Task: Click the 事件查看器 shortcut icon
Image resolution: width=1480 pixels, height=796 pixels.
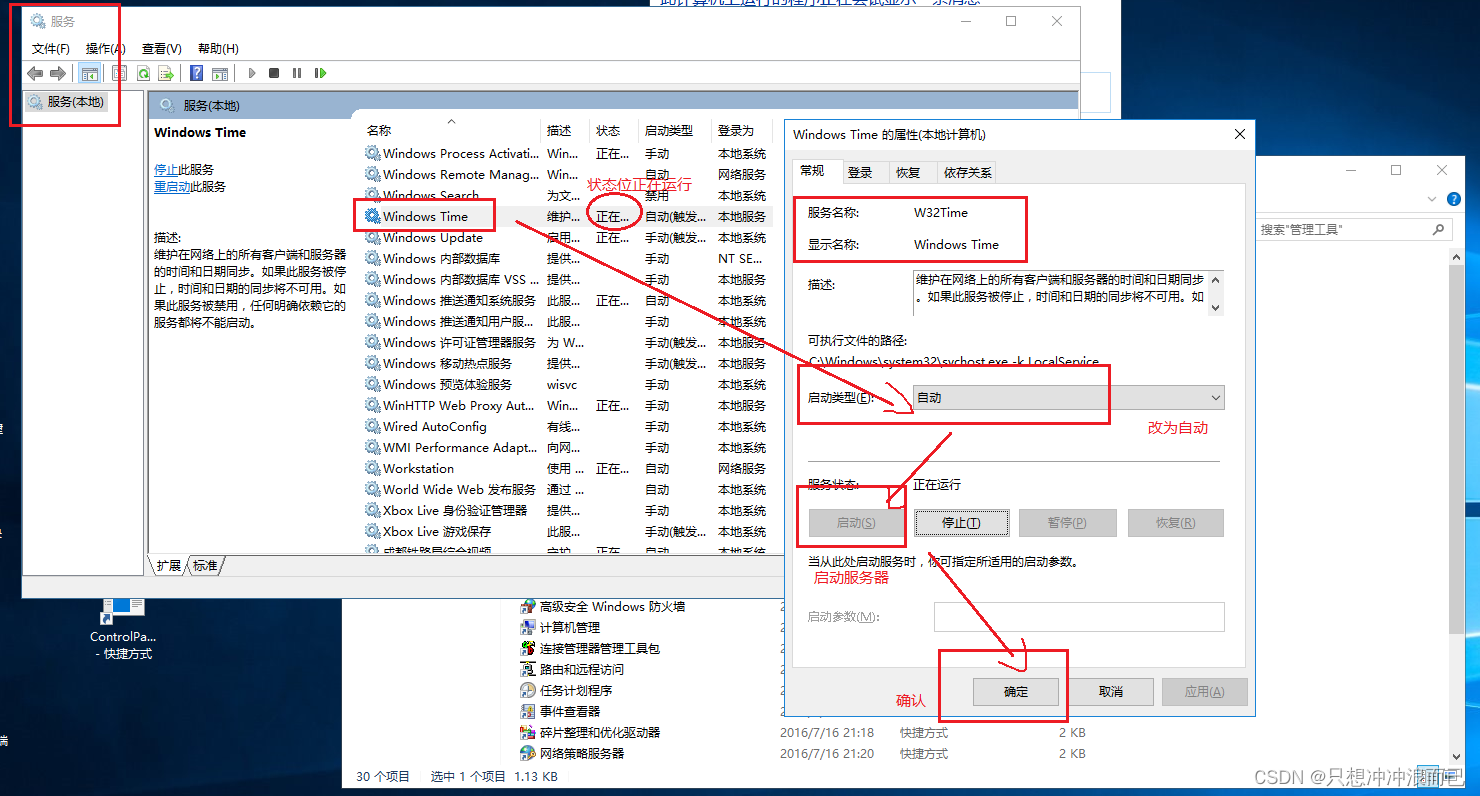Action: 528,712
